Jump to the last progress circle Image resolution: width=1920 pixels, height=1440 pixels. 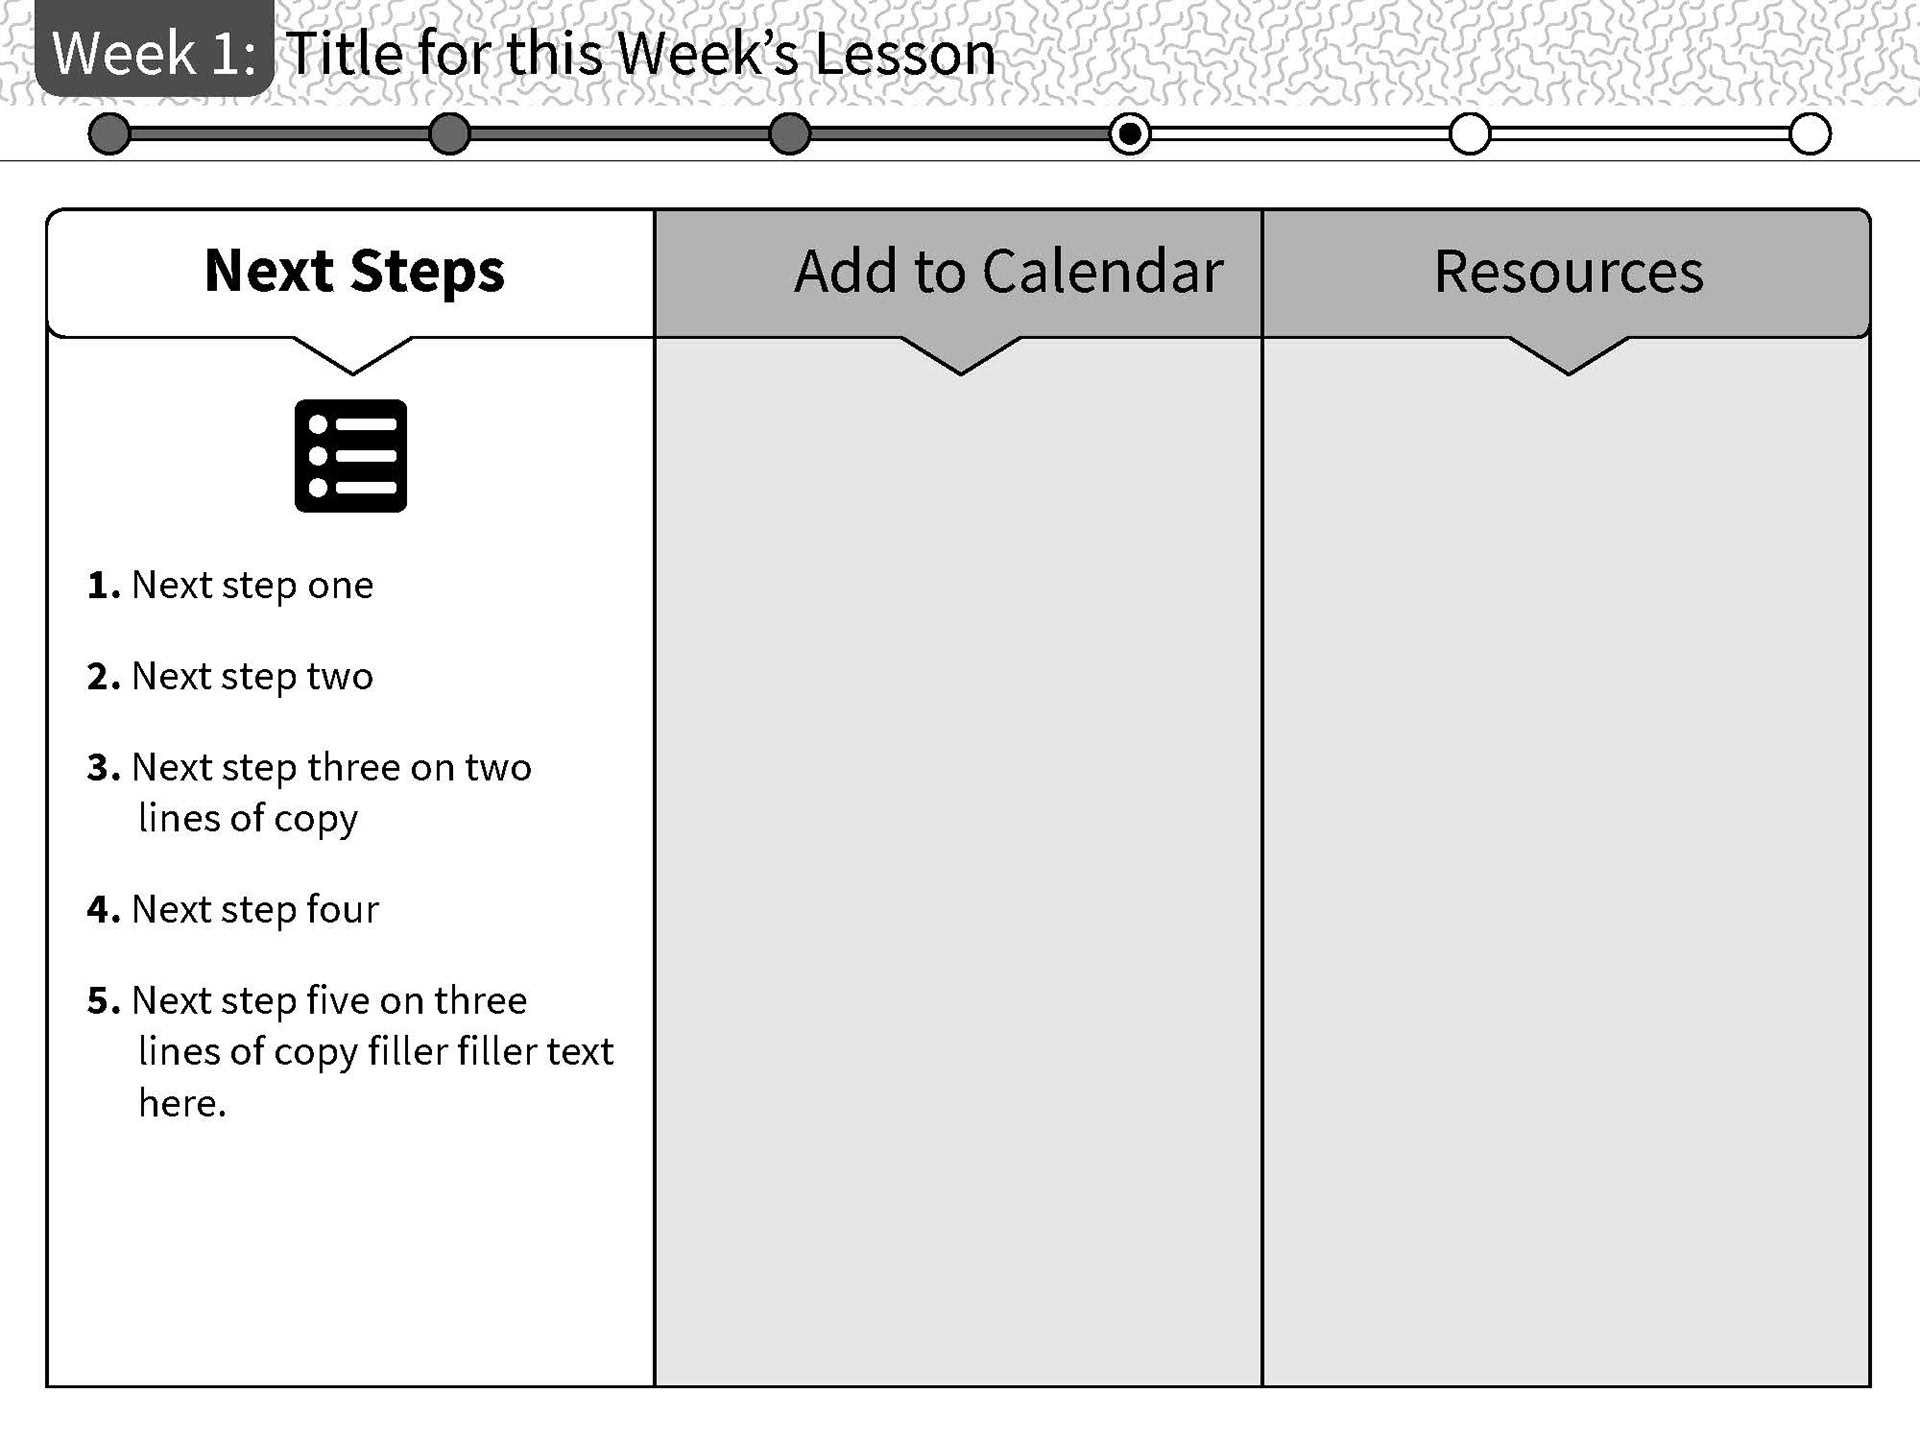(x=1810, y=134)
